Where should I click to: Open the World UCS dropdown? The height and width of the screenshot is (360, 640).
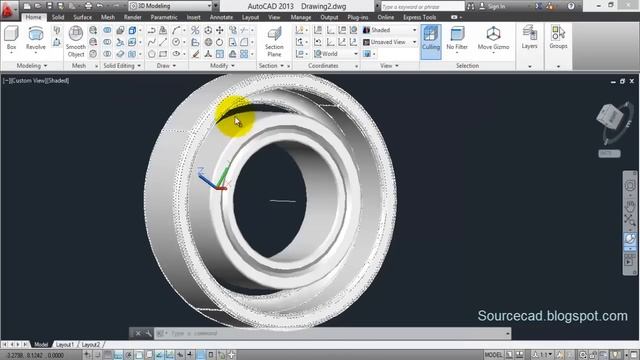336,54
